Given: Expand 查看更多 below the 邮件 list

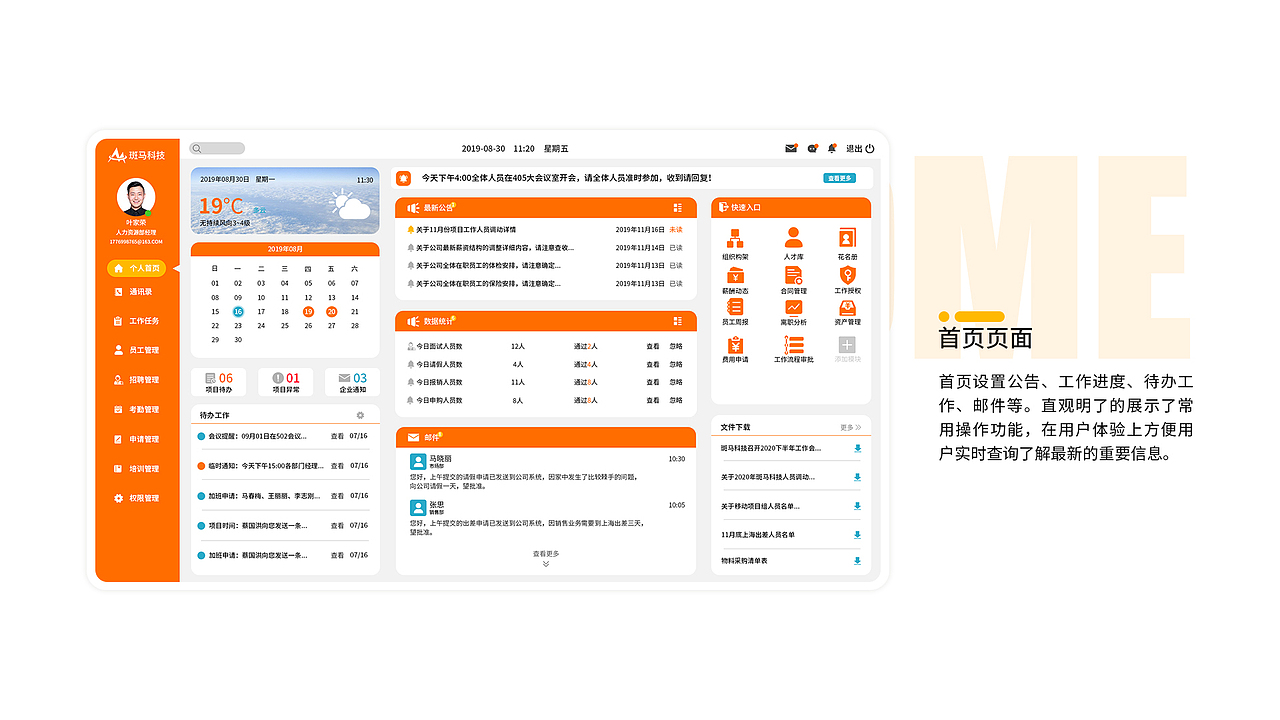Looking at the screenshot, I should (544, 554).
